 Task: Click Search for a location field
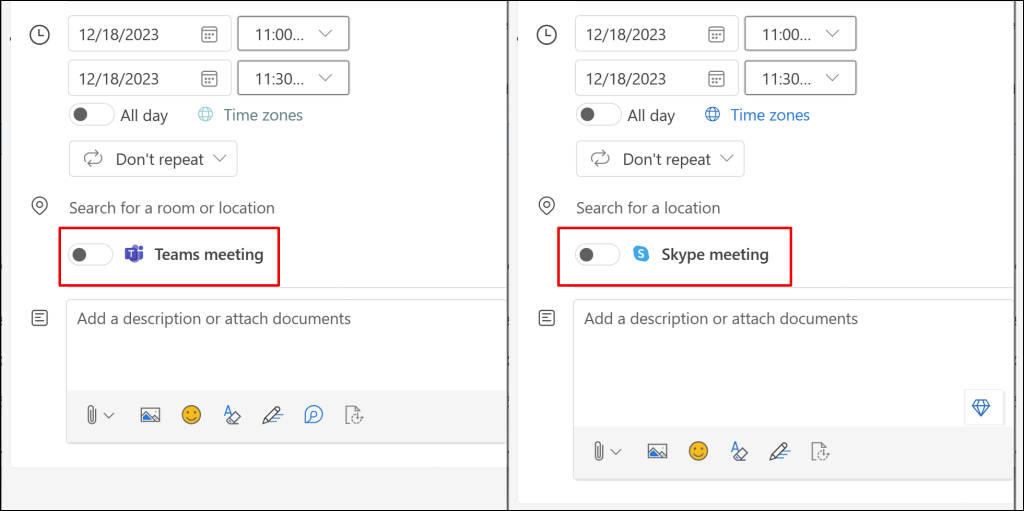click(x=648, y=208)
